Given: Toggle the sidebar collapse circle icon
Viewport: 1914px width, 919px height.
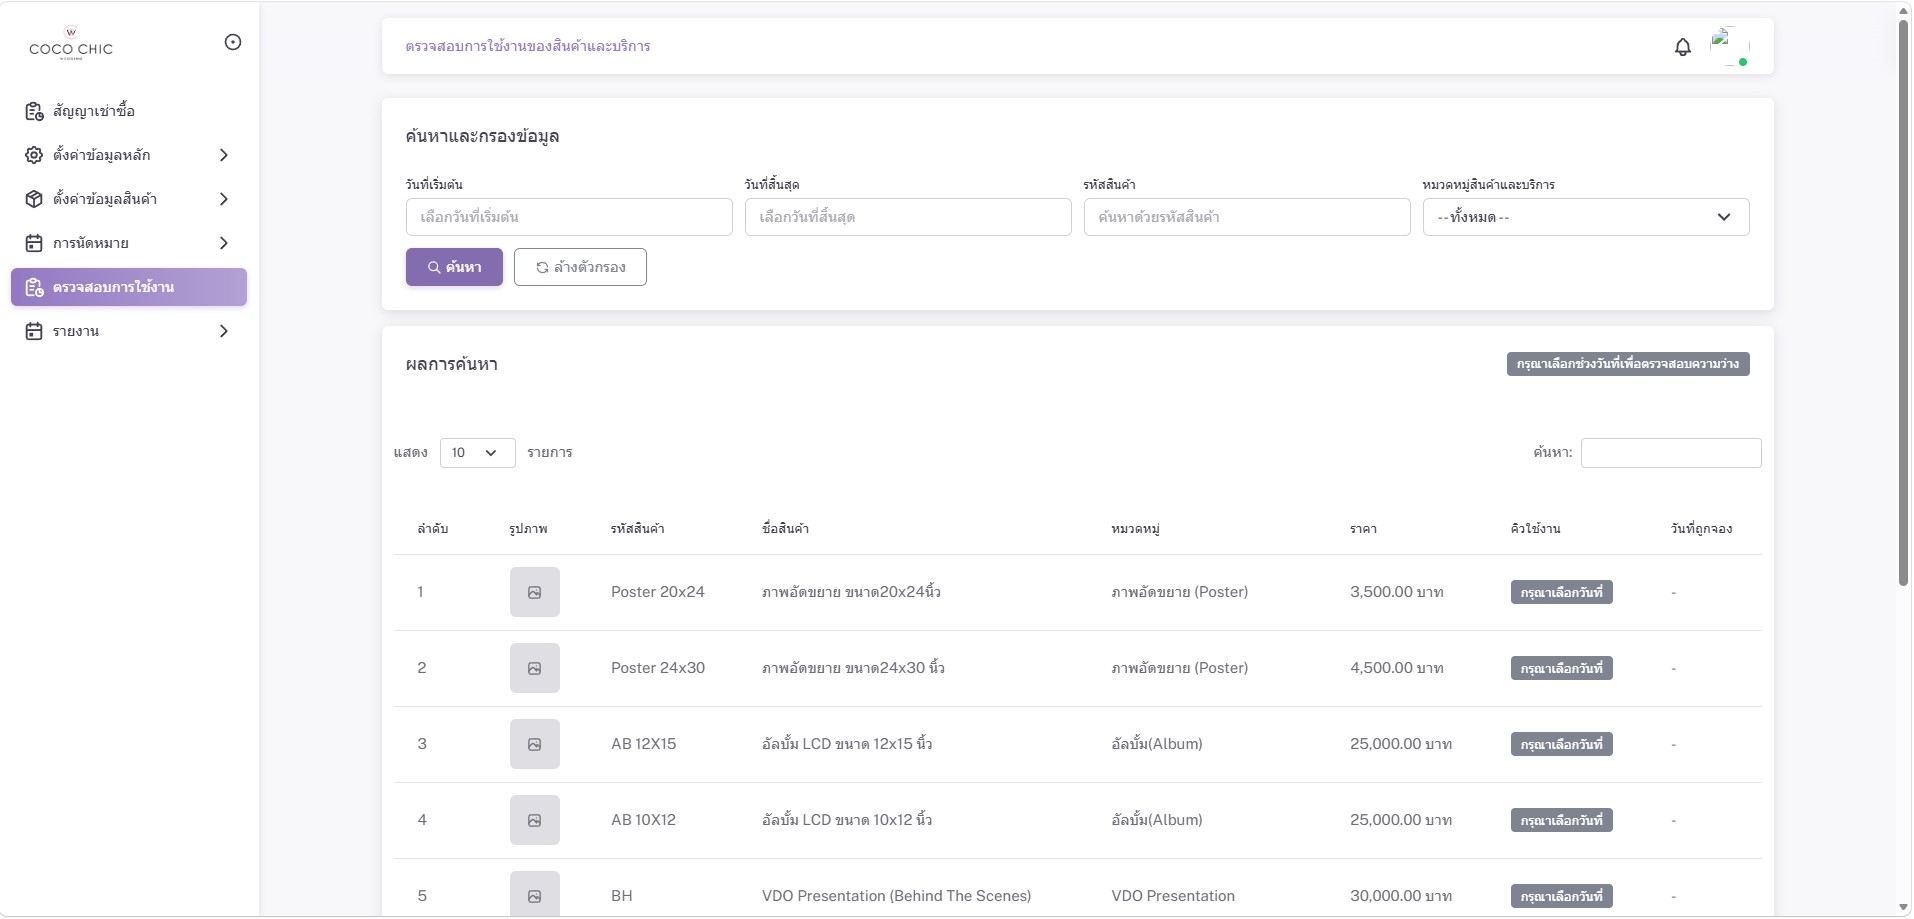Looking at the screenshot, I should (x=233, y=42).
